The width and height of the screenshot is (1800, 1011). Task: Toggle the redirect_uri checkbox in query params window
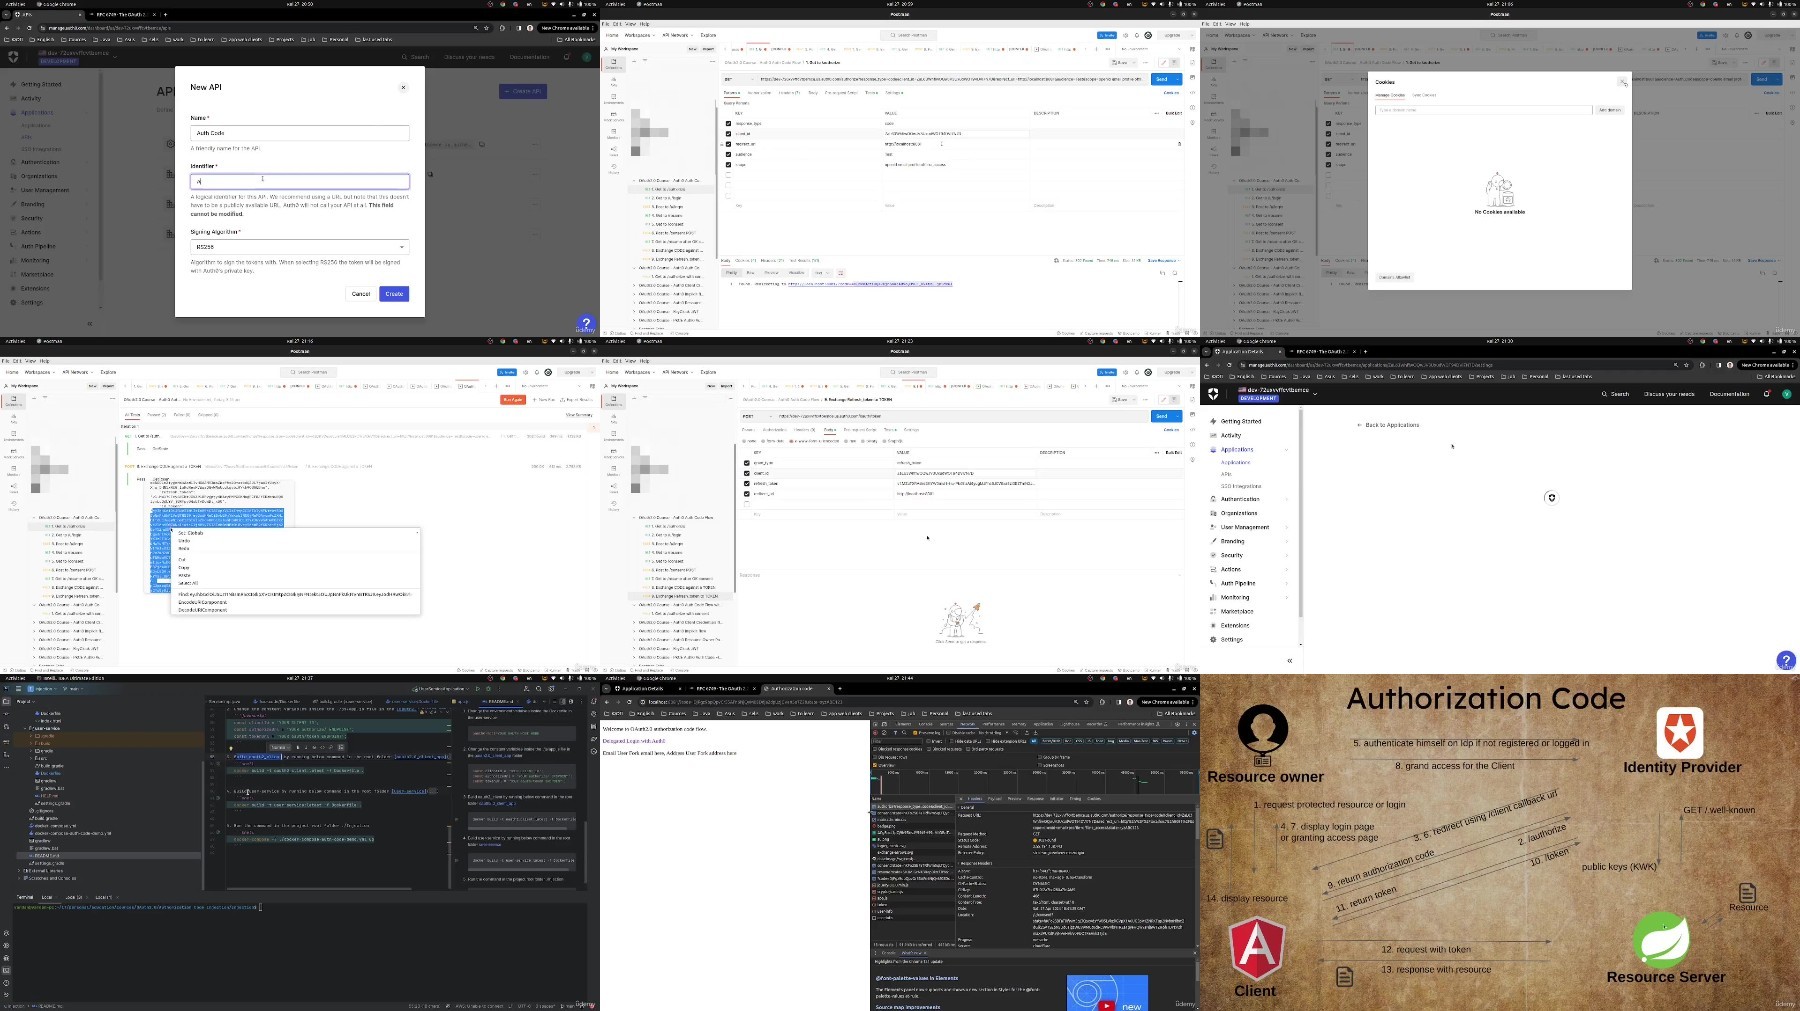click(x=728, y=144)
